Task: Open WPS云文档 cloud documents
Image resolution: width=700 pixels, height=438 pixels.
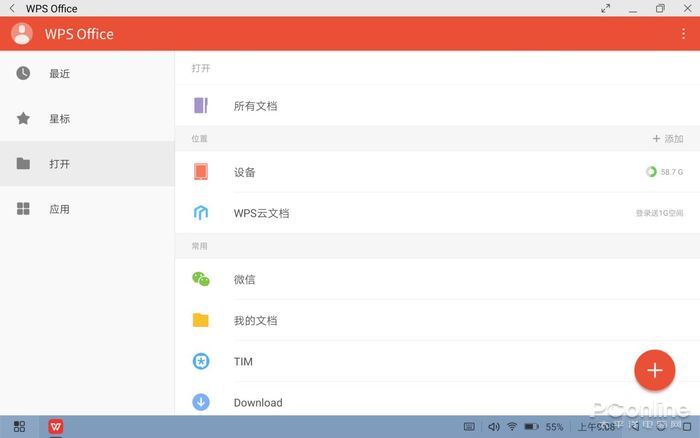Action: (437, 213)
